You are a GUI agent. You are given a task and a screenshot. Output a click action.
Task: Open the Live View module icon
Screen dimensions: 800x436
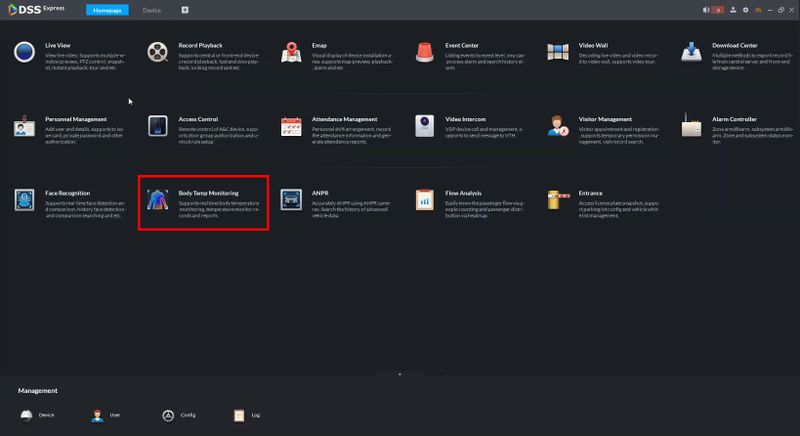(24, 52)
